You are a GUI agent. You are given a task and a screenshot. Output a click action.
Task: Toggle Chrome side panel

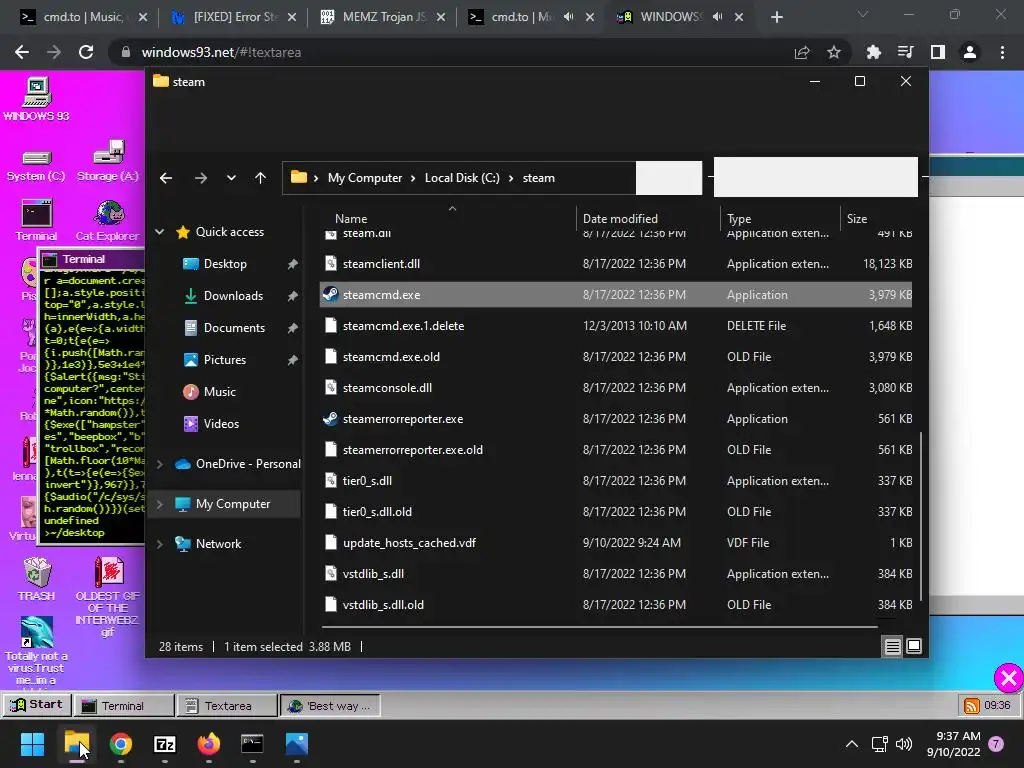[938, 52]
